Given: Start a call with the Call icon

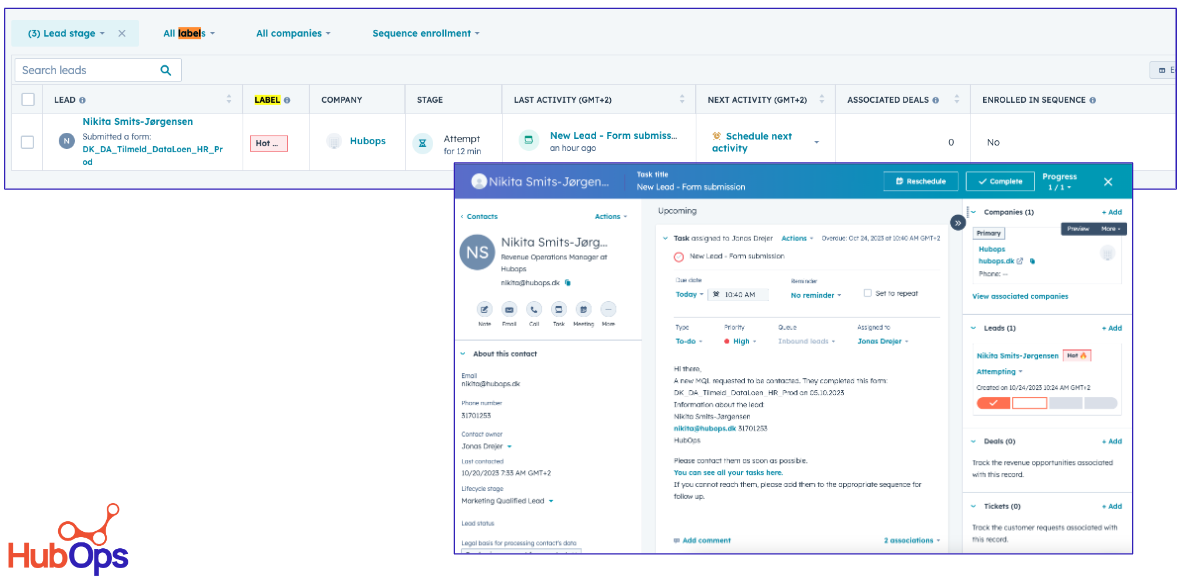Looking at the screenshot, I should 534,309.
